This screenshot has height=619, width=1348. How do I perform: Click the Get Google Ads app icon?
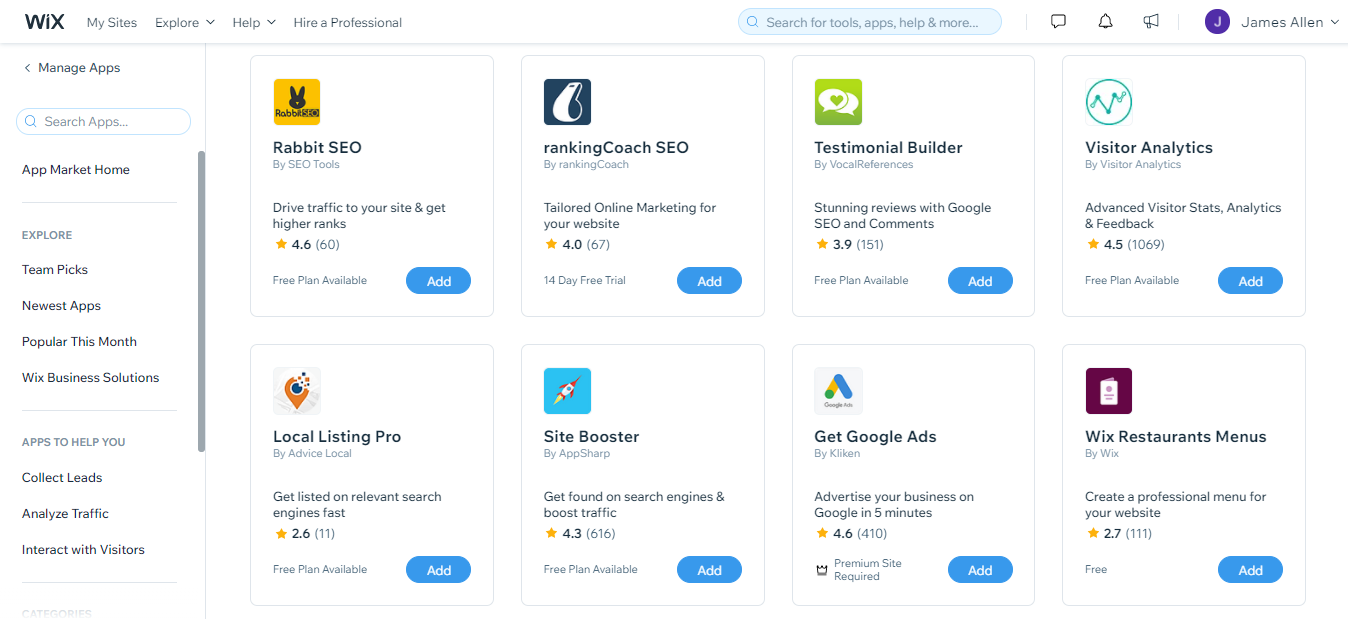[x=838, y=391]
